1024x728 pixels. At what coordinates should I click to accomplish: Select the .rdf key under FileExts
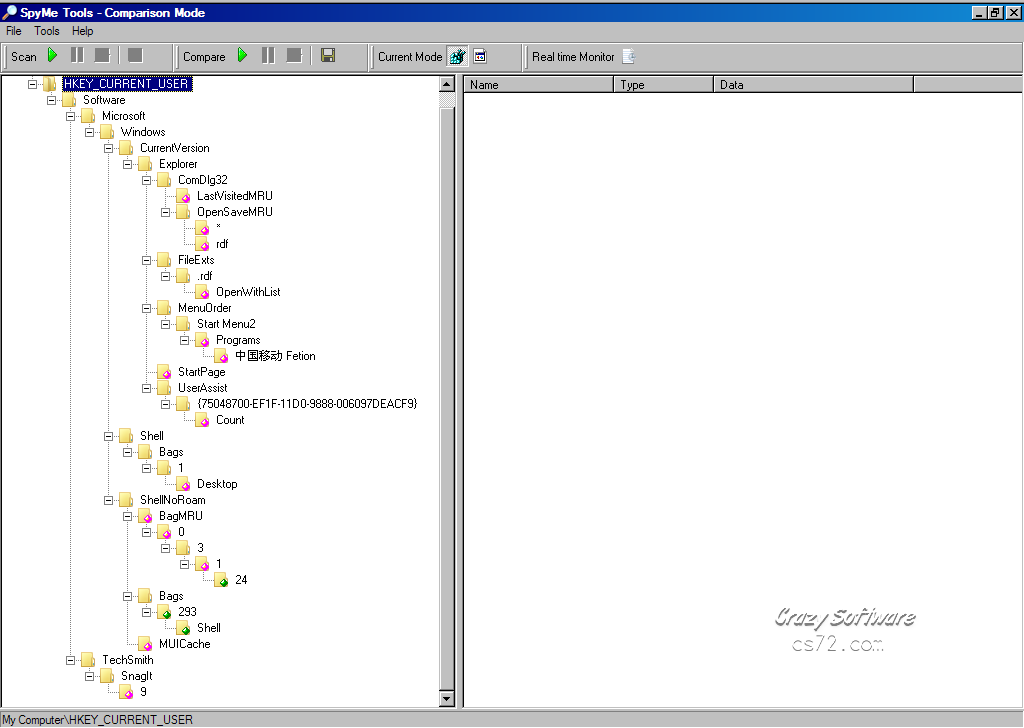[x=204, y=276]
